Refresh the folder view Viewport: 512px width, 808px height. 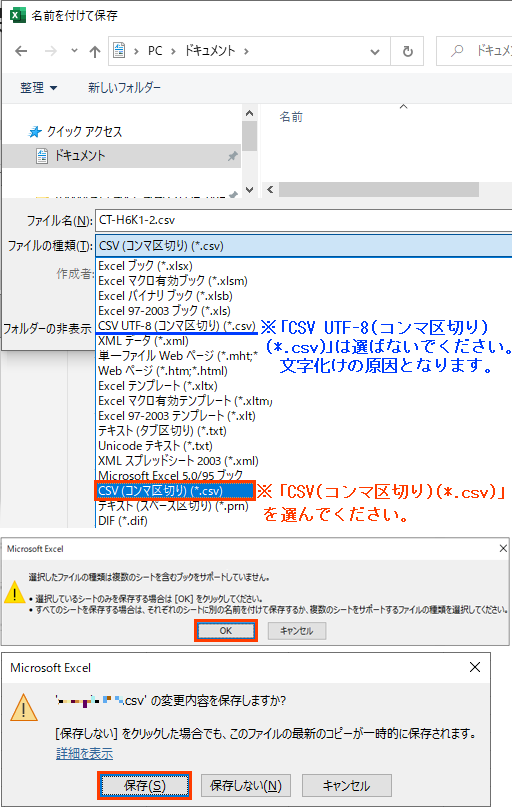coord(407,51)
